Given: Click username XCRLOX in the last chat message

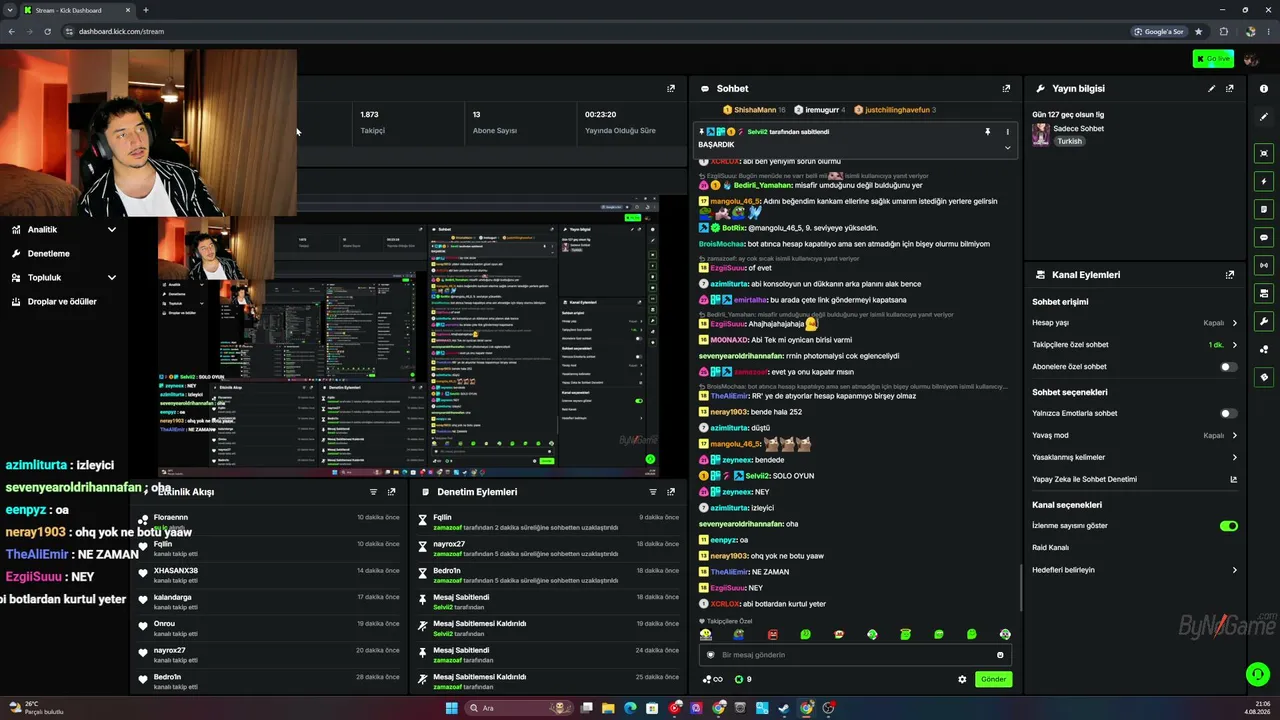Looking at the screenshot, I should coord(726,604).
